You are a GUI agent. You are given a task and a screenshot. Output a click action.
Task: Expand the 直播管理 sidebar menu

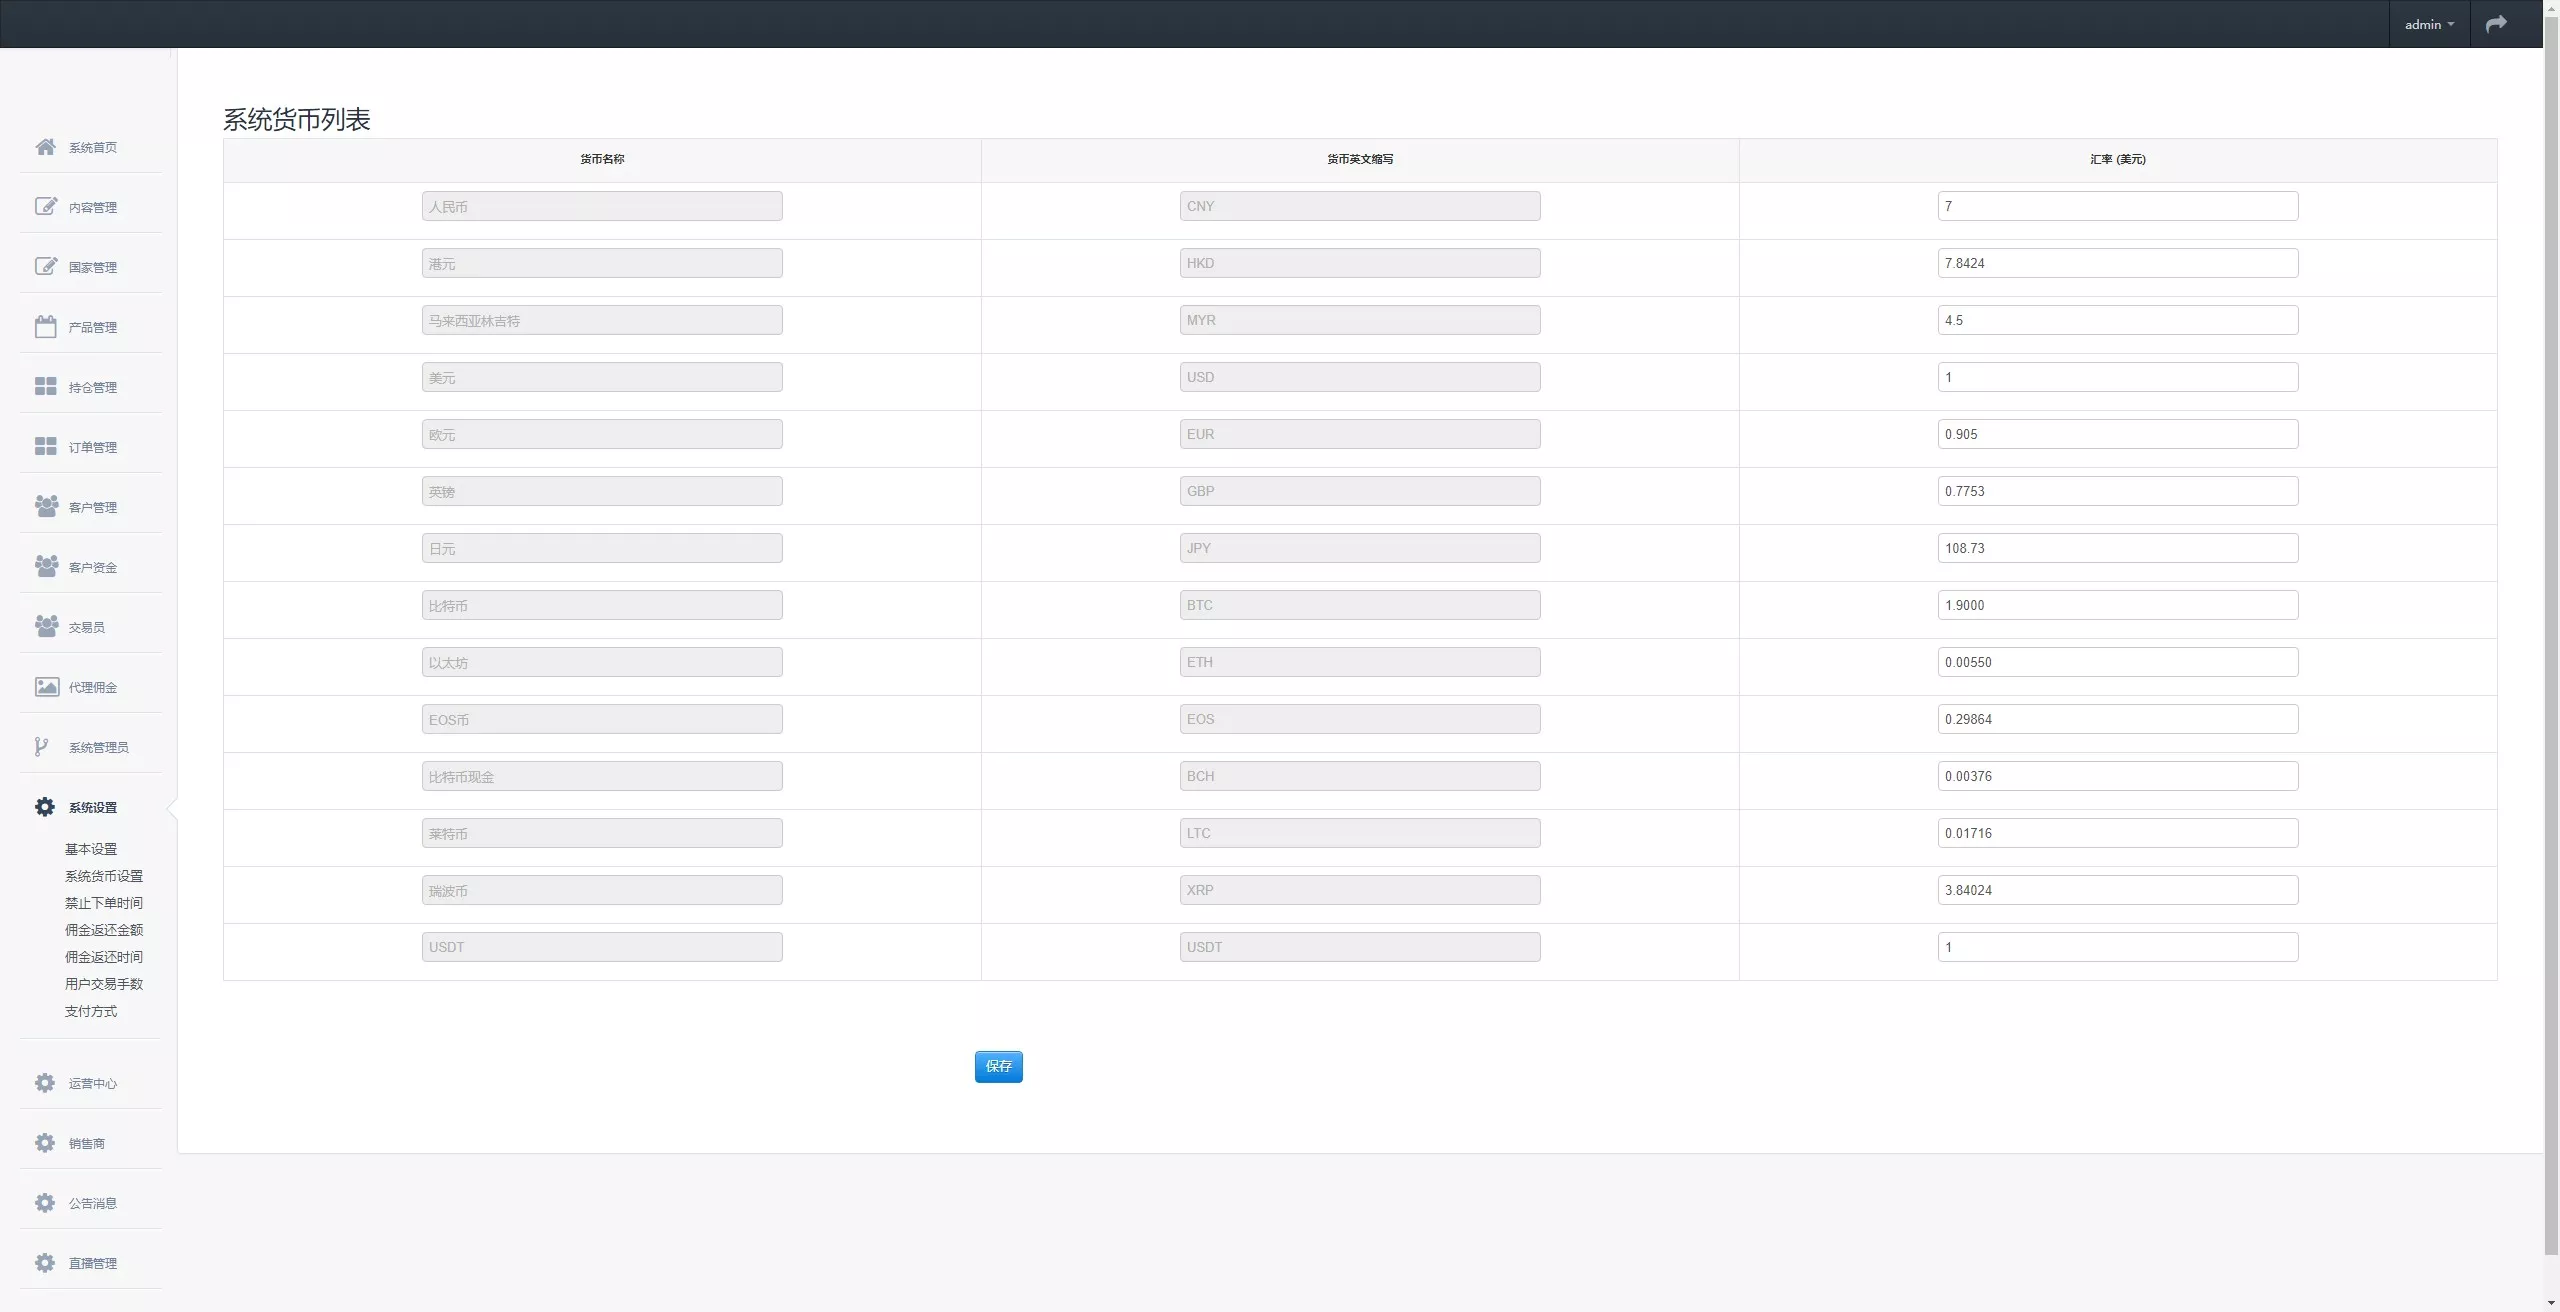click(92, 1263)
